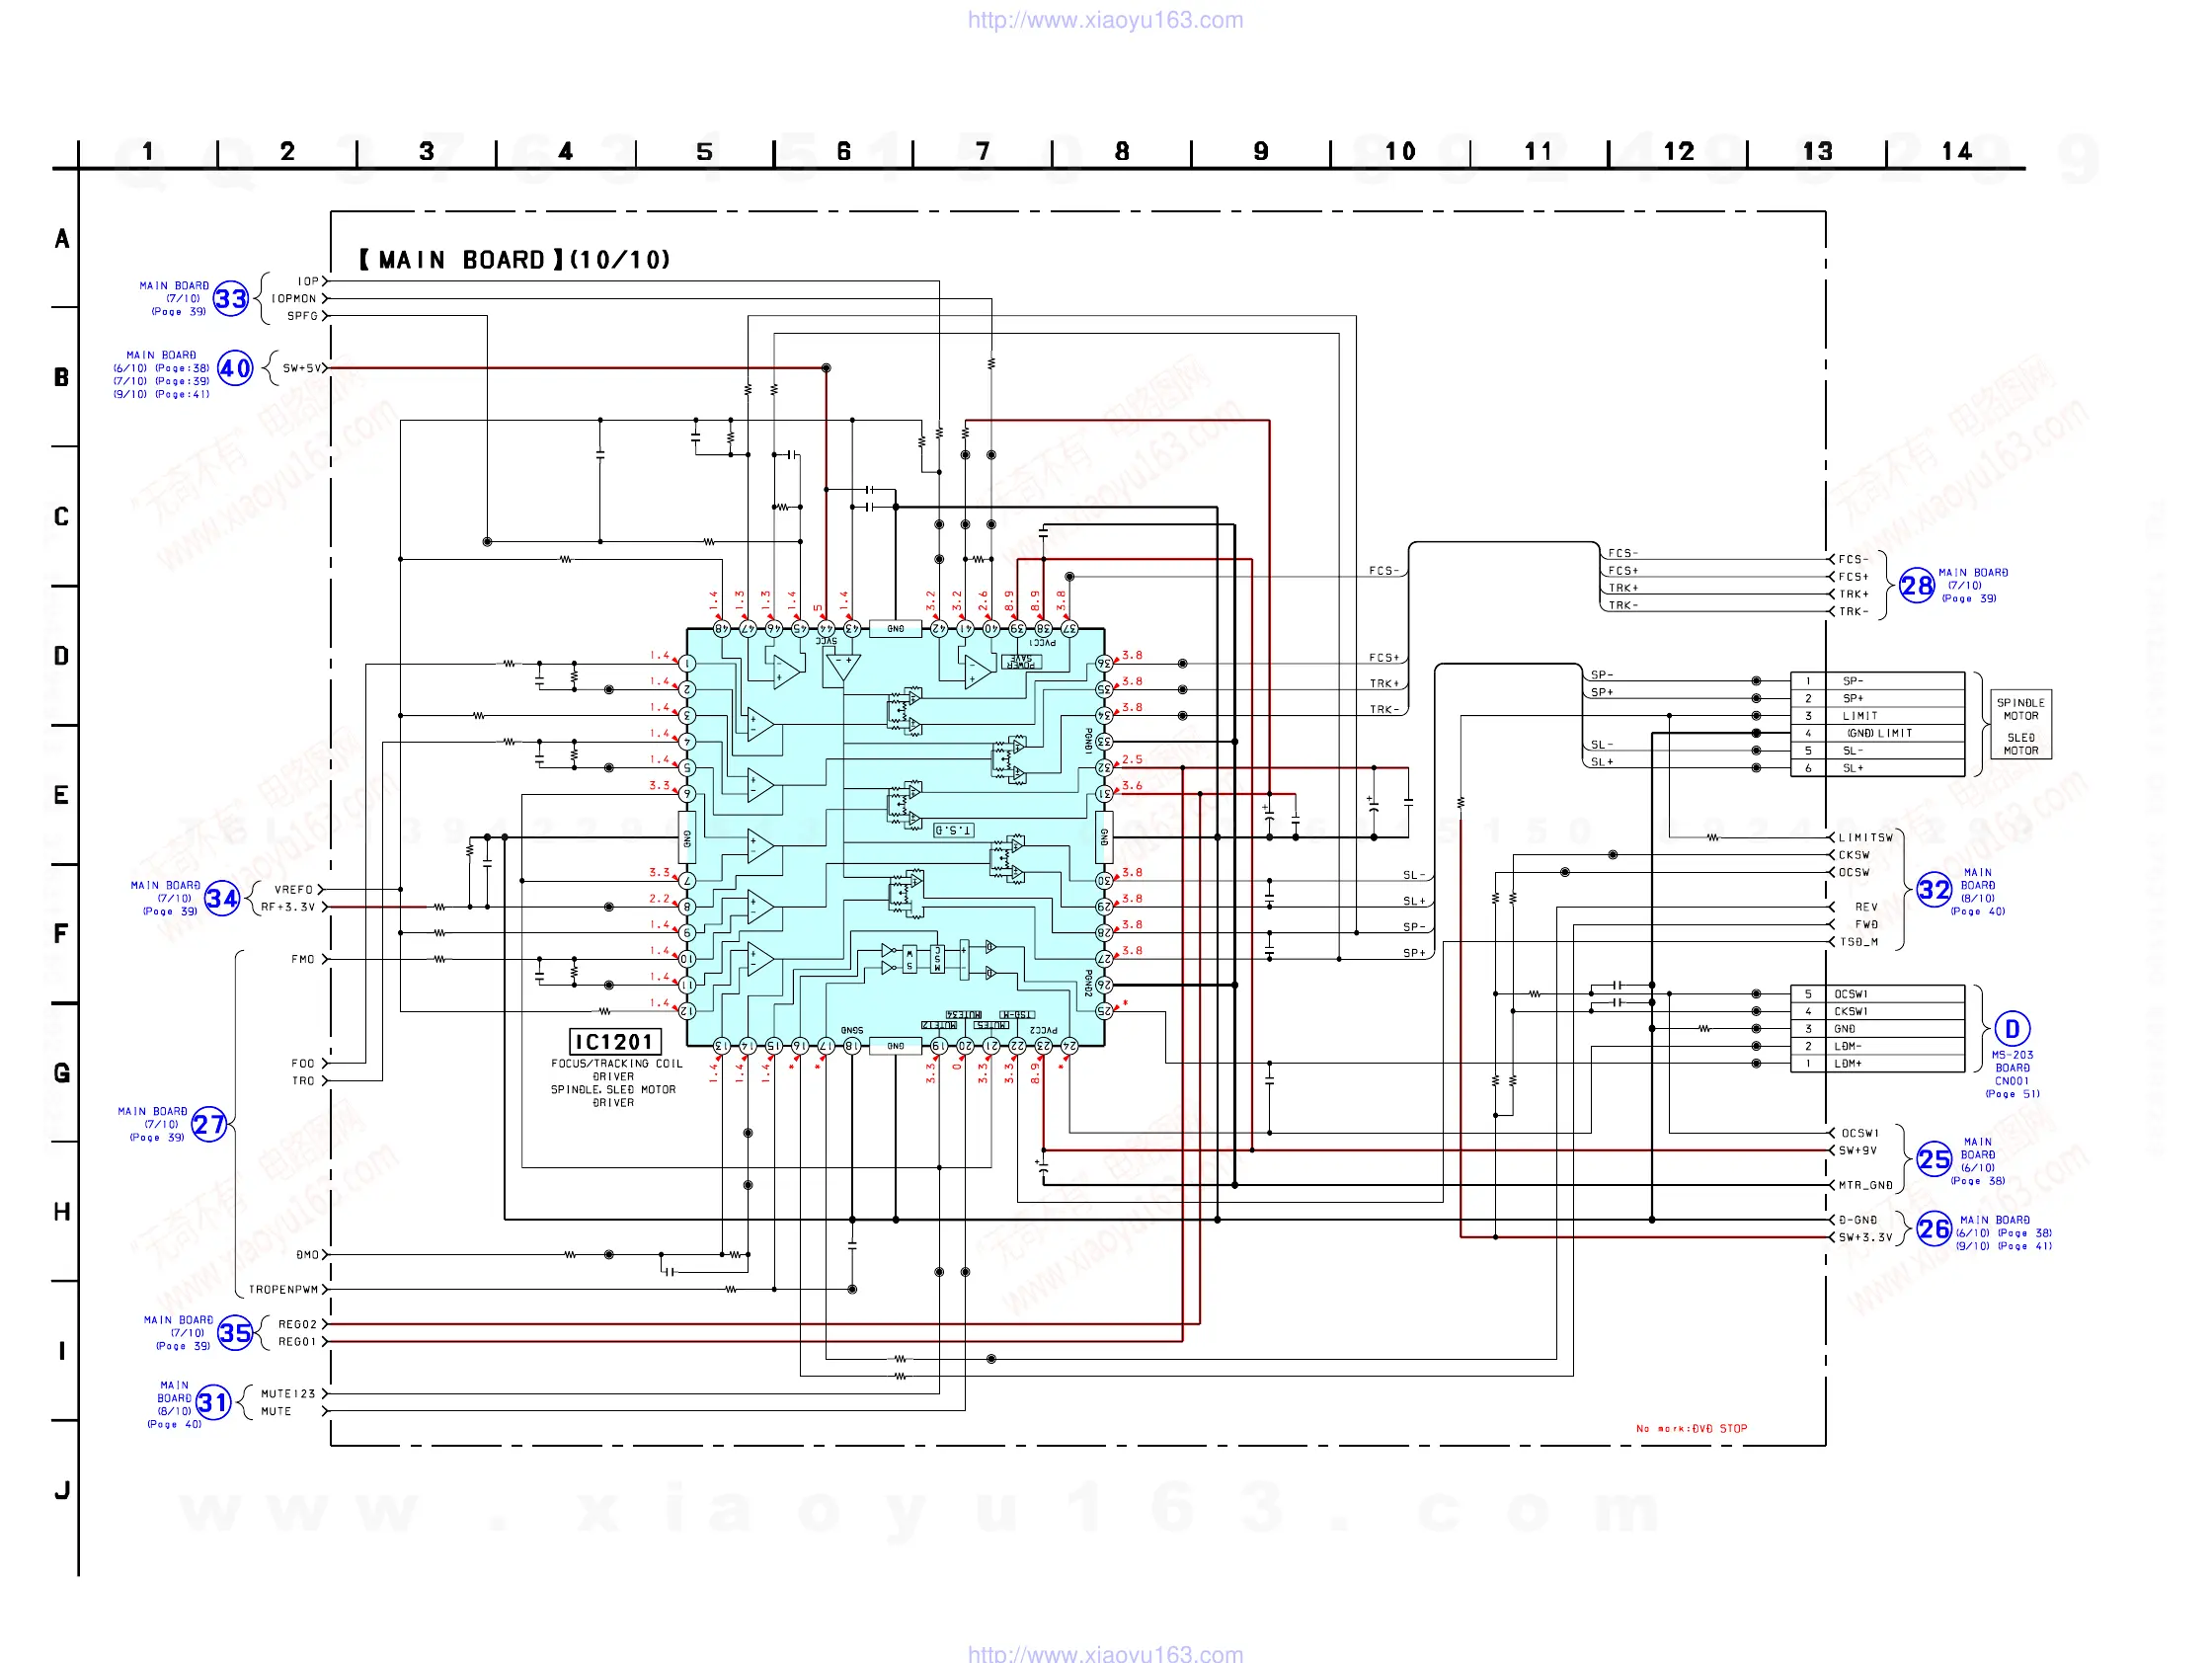Select the circled 34 VREFO reference marker

222,898
